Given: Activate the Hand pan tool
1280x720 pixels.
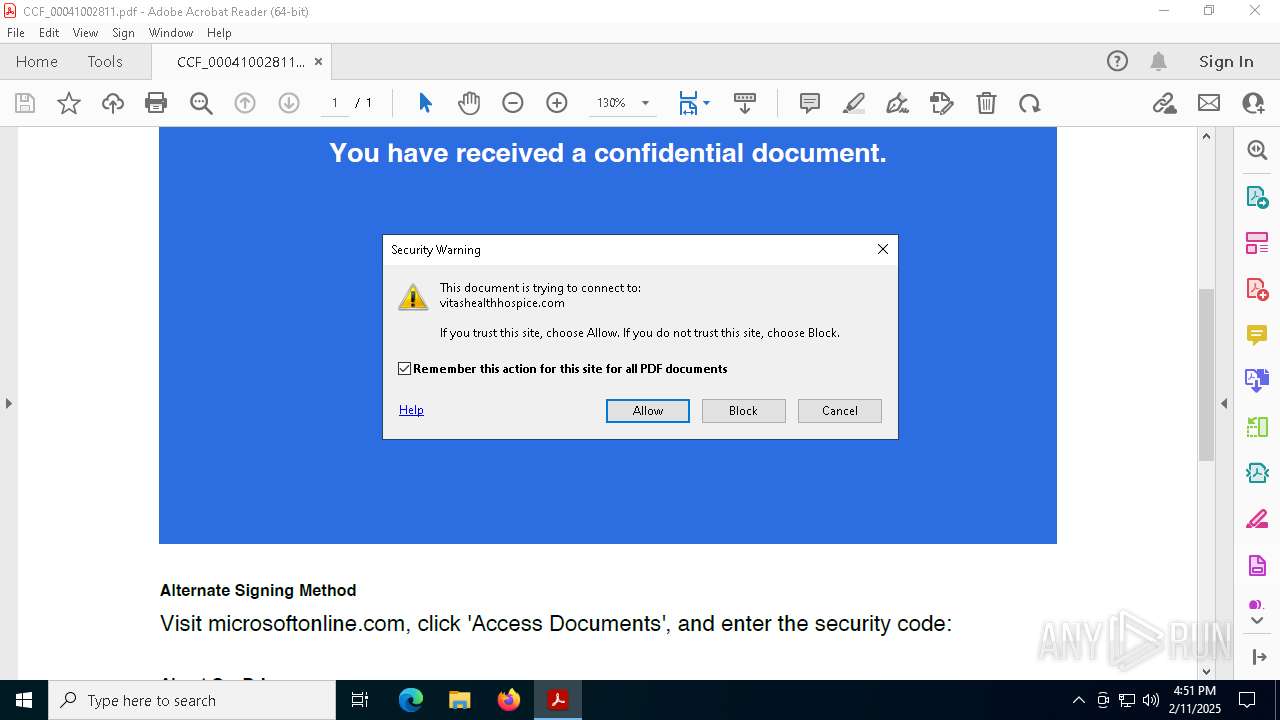Looking at the screenshot, I should [469, 103].
